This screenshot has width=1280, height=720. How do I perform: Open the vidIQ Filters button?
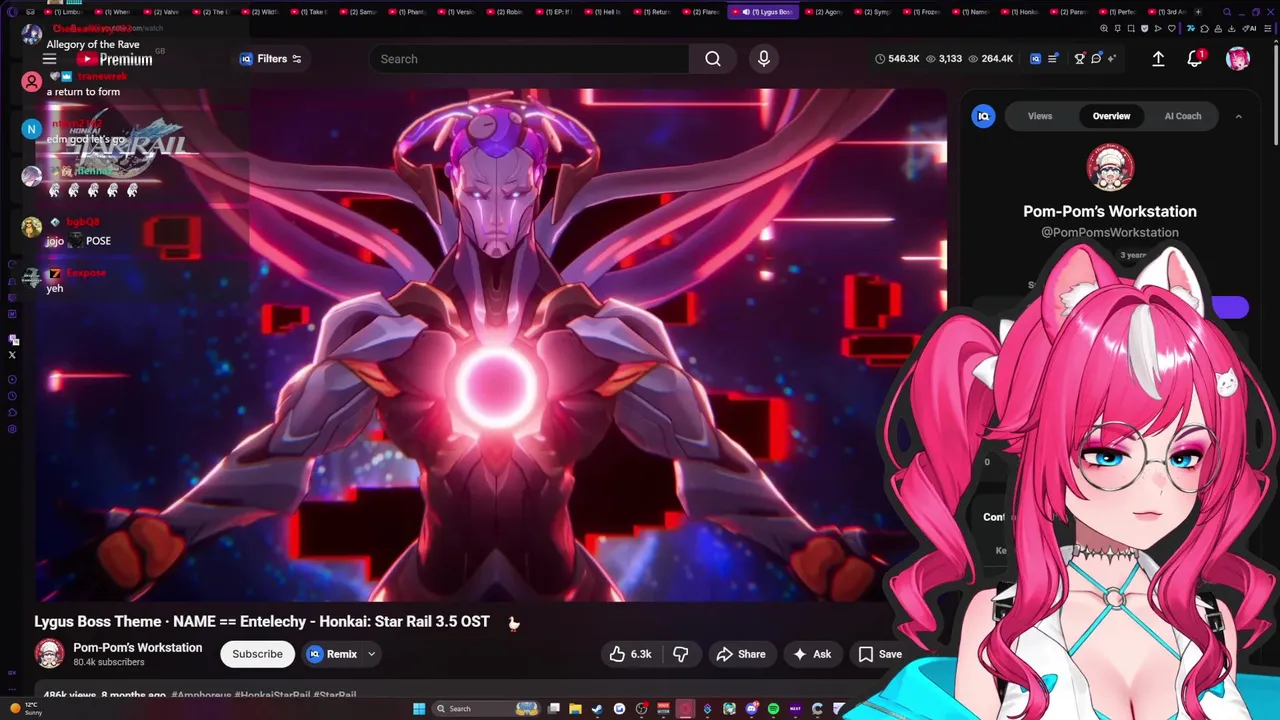pos(271,59)
